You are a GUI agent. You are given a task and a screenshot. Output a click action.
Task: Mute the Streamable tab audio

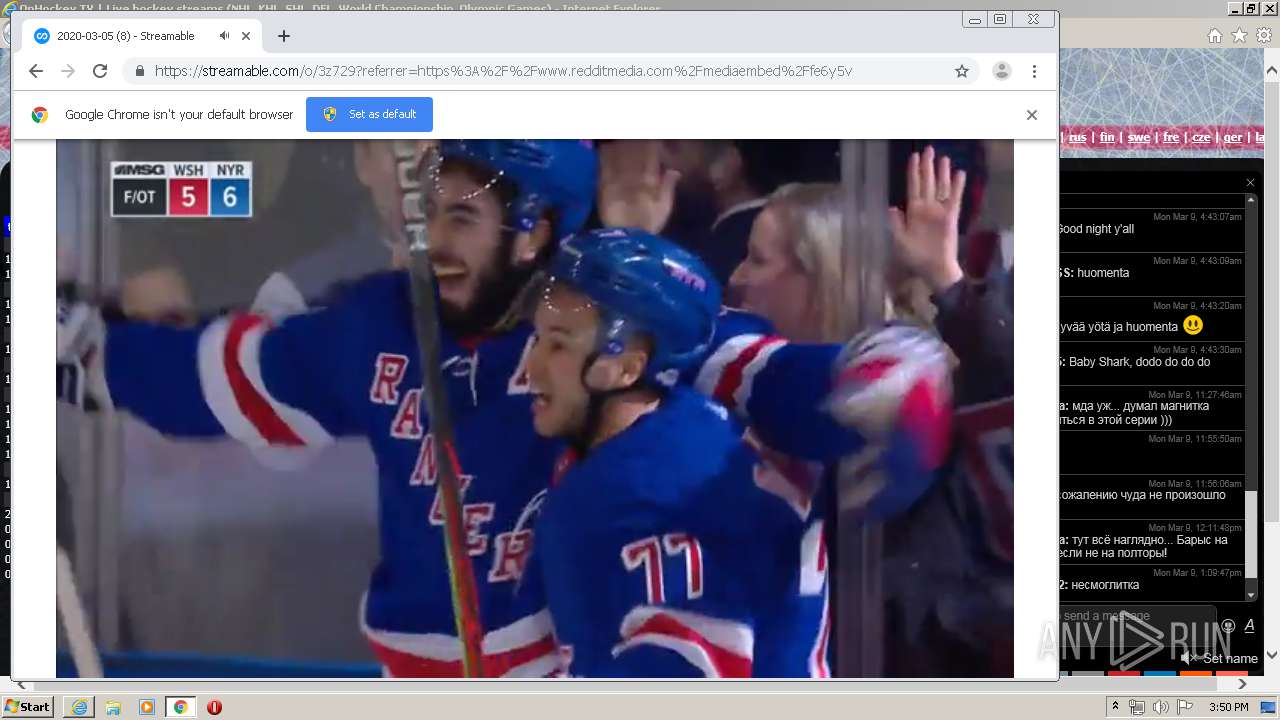pyautogui.click(x=225, y=36)
